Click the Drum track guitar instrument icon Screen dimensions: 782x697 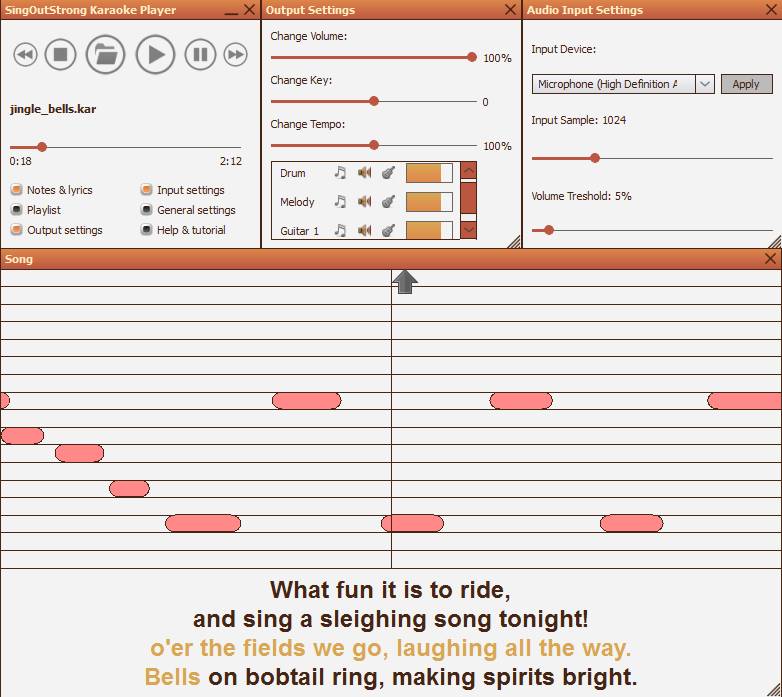coord(389,173)
